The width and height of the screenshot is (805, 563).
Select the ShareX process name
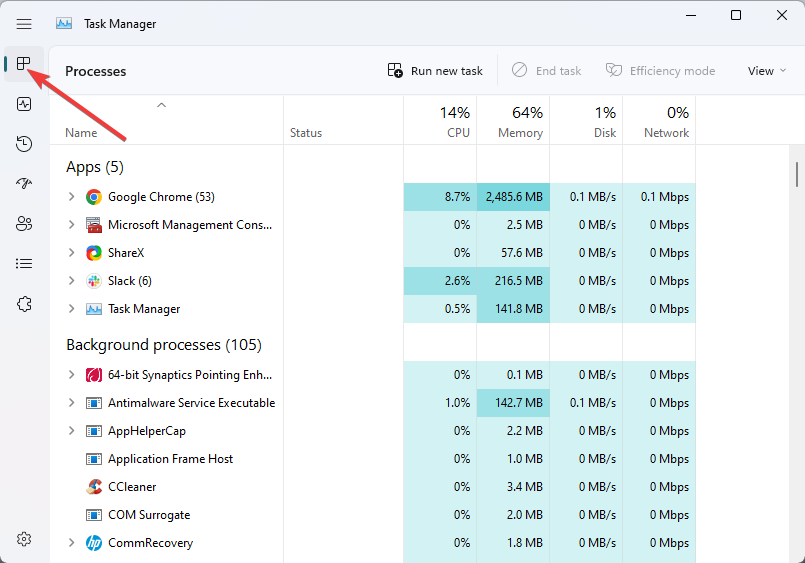(126, 253)
